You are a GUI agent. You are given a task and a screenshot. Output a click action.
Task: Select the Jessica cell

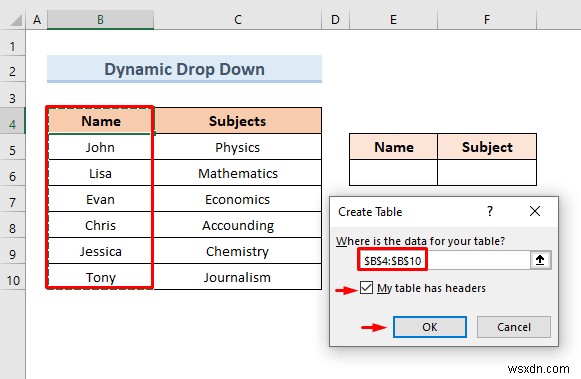pos(100,251)
